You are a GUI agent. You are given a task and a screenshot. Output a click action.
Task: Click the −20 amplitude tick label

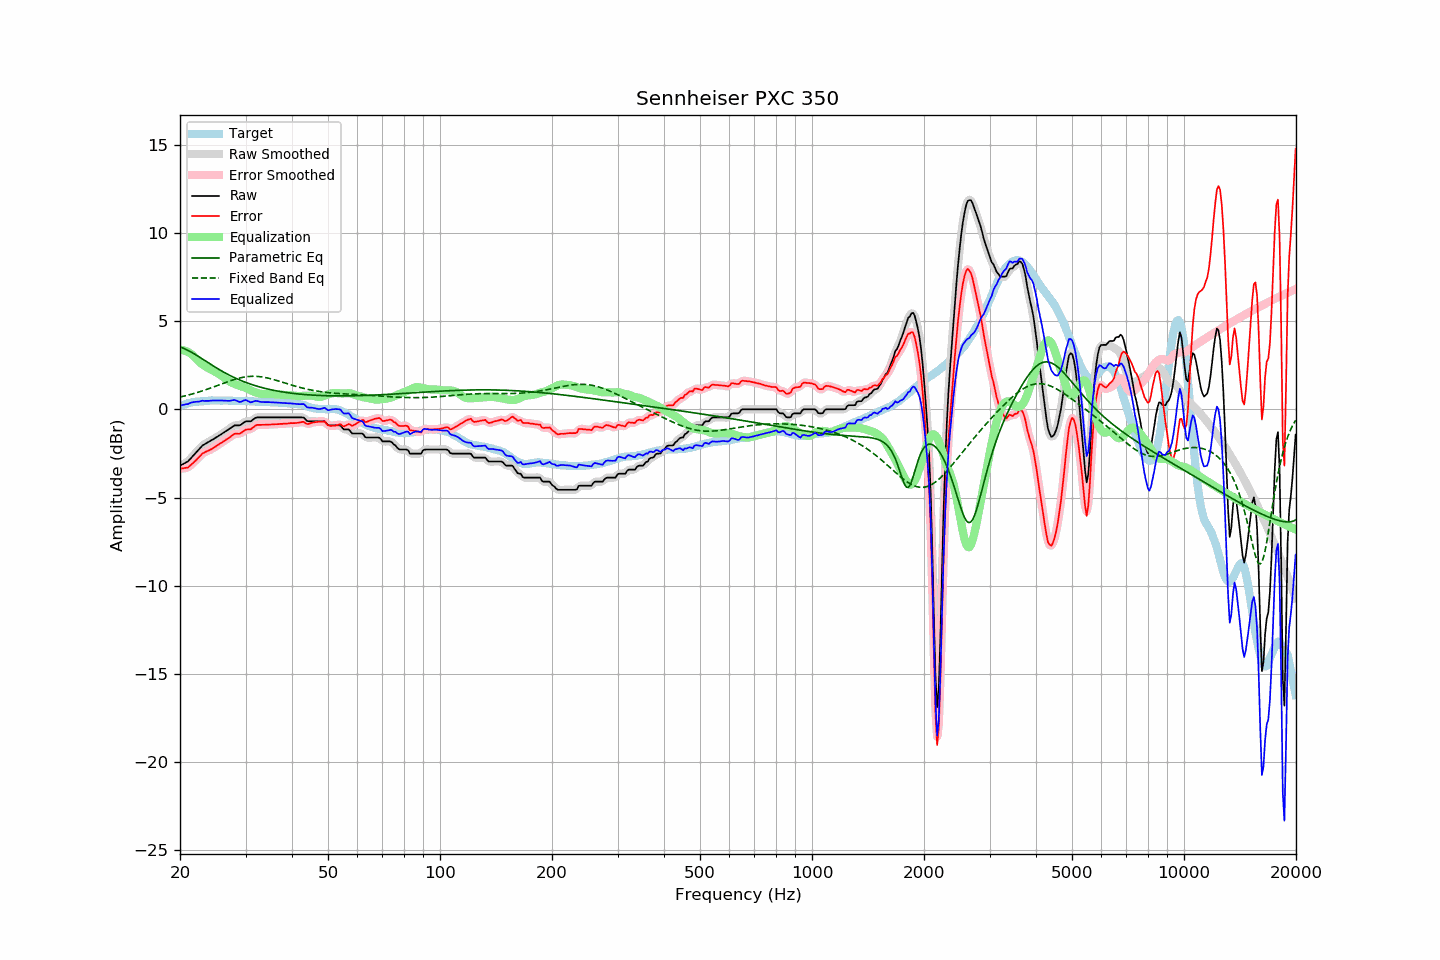coord(153,762)
